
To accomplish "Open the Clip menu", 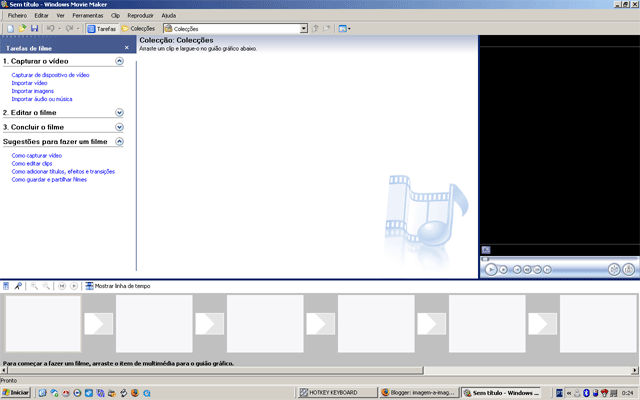I will 115,16.
